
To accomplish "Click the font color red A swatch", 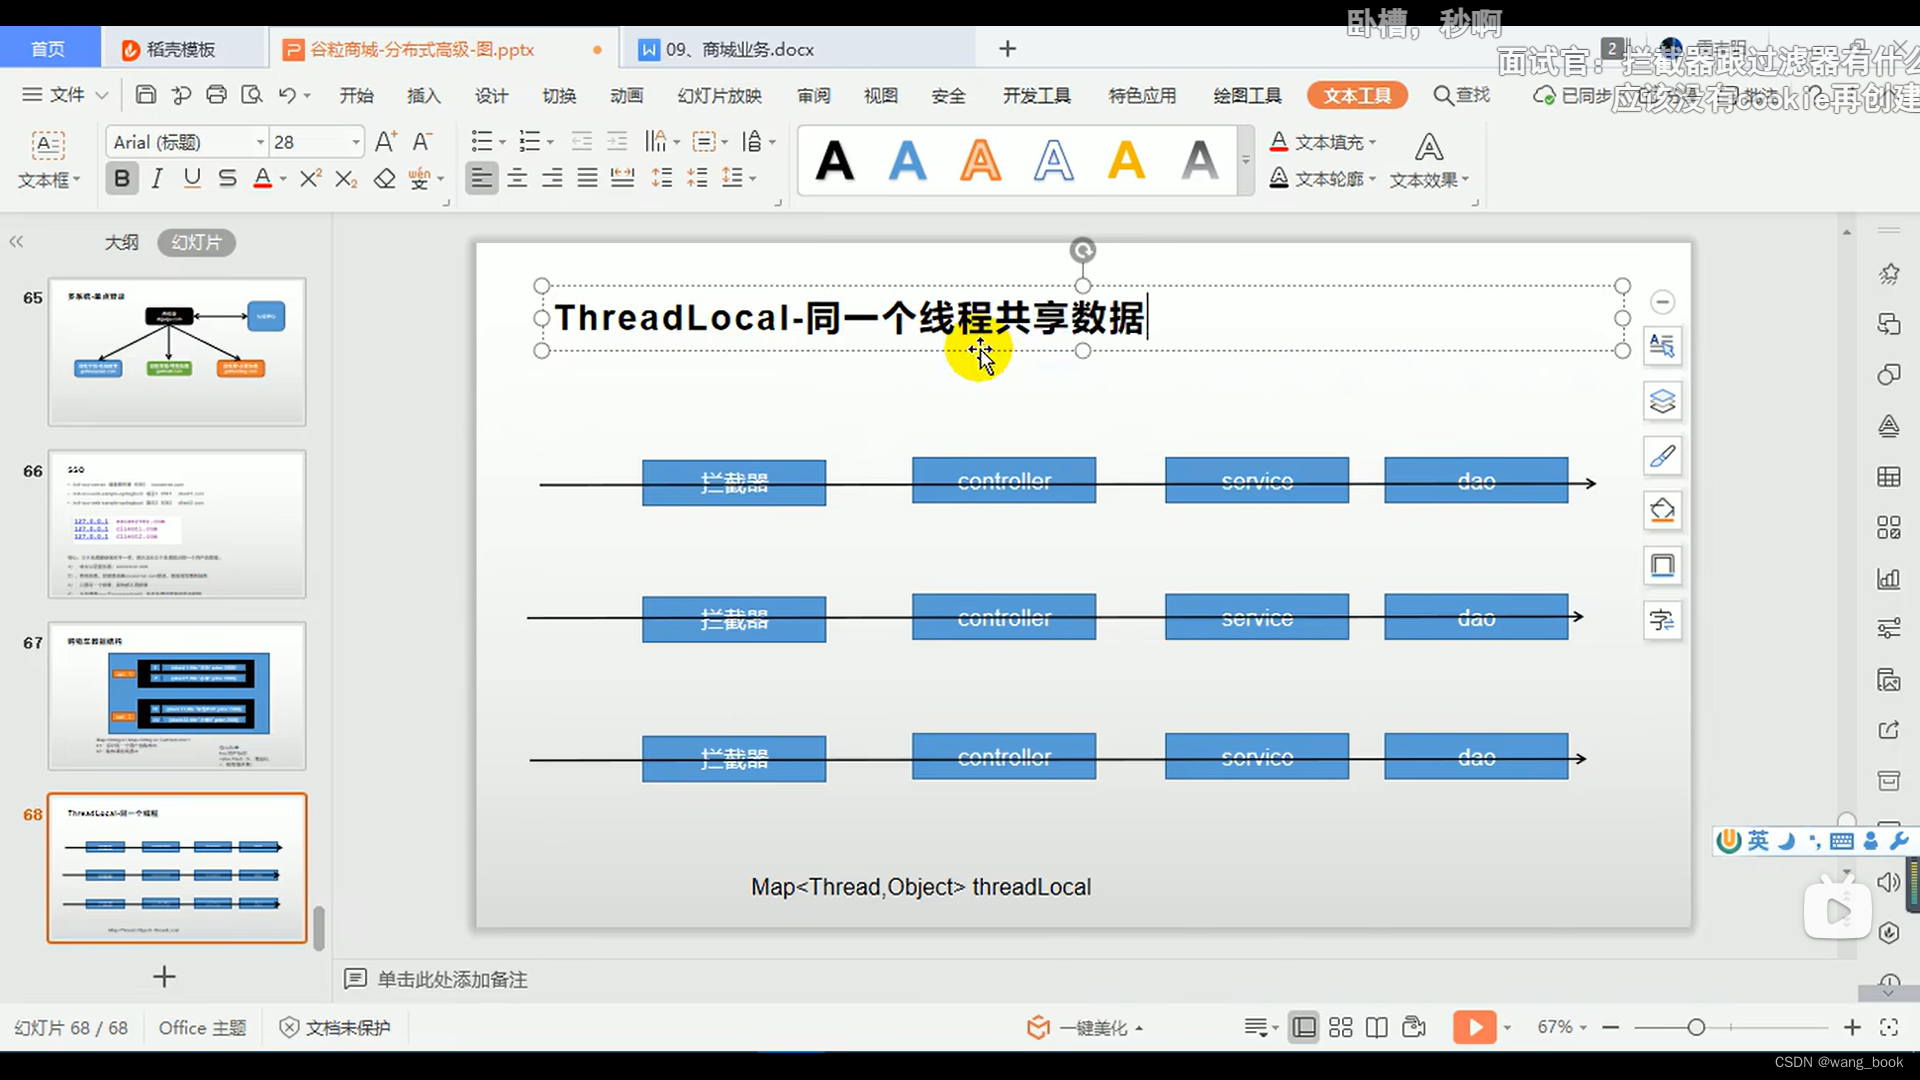I will tap(262, 178).
